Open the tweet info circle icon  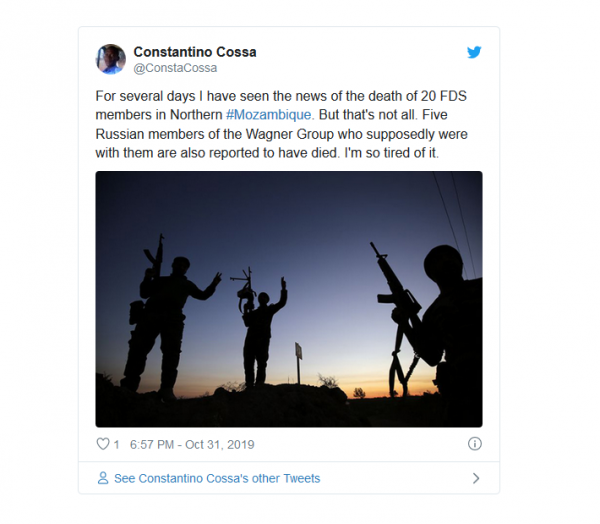[475, 444]
